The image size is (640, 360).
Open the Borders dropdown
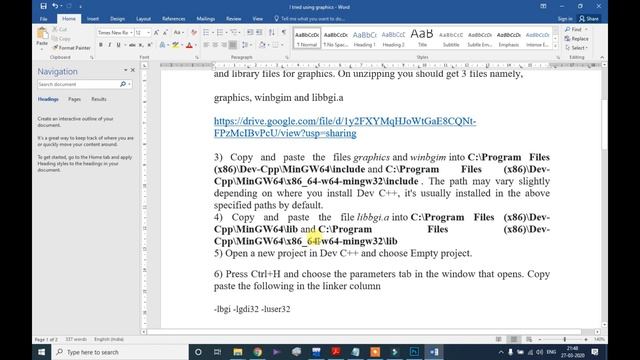[x=282, y=45]
